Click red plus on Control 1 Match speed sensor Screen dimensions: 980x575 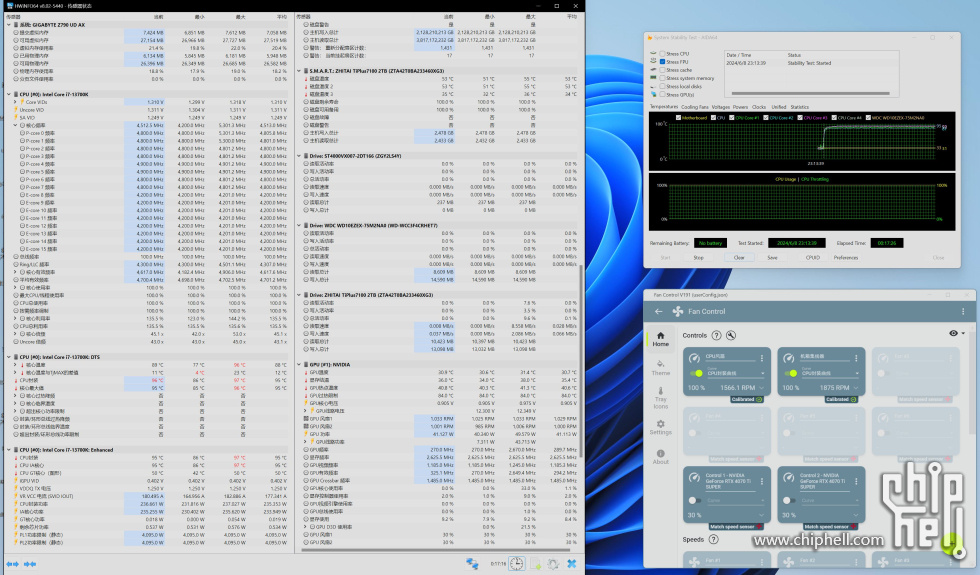click(758, 527)
